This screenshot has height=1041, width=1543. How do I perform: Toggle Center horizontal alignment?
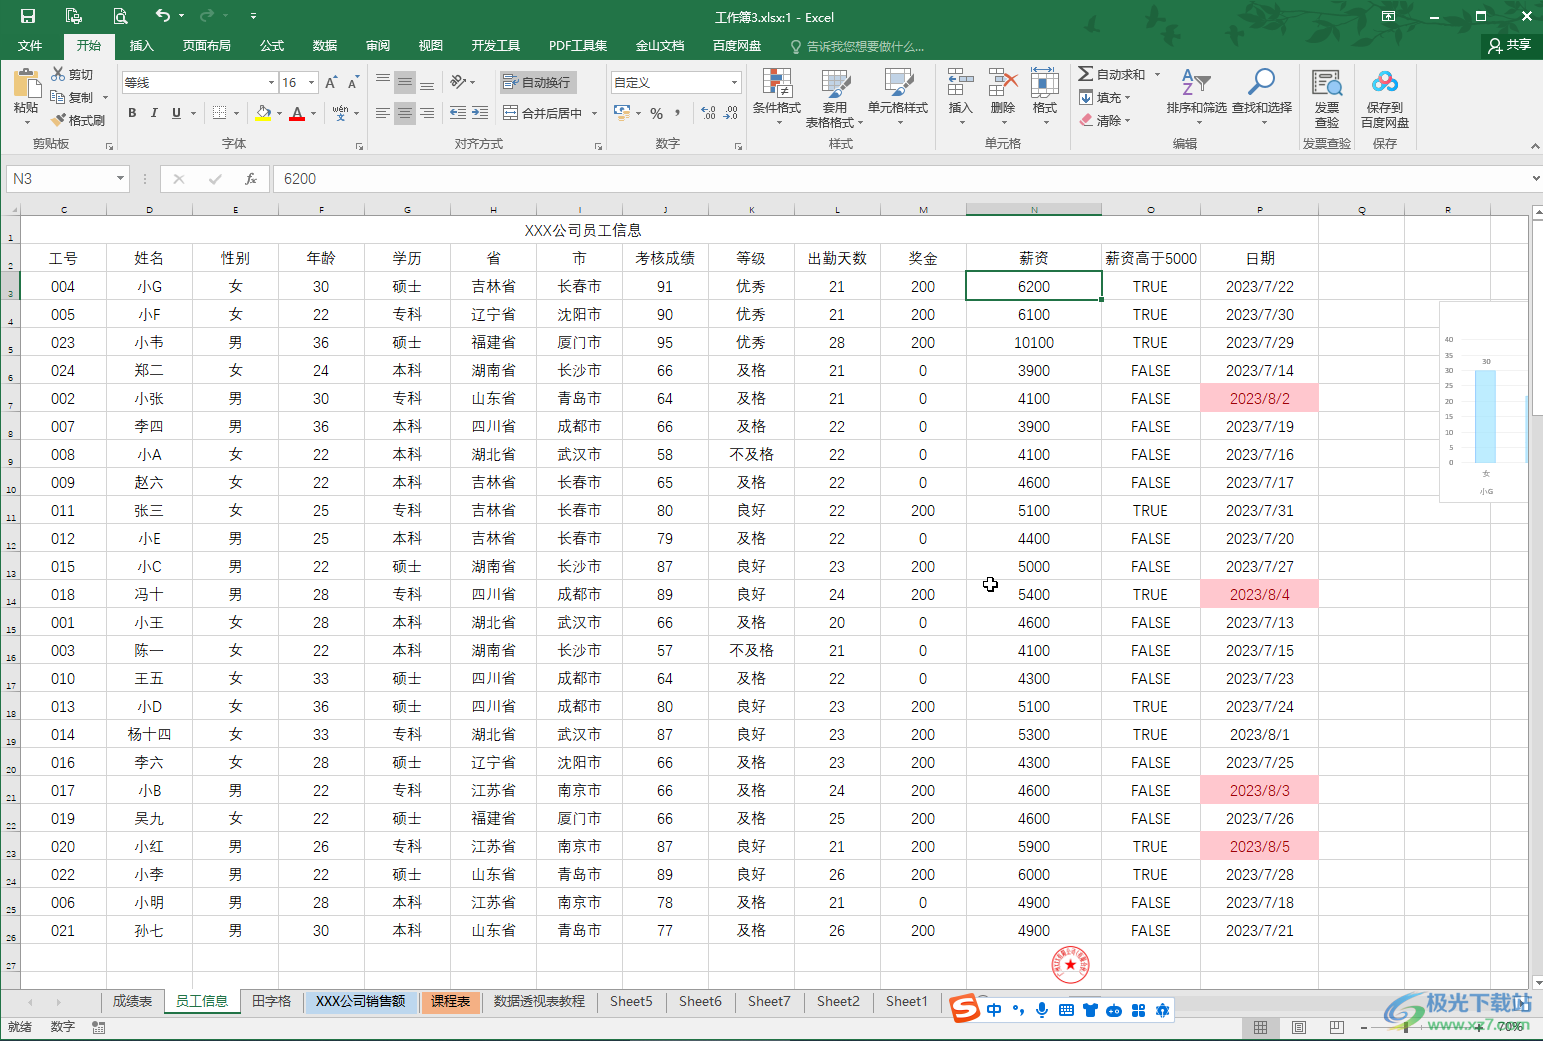click(405, 113)
